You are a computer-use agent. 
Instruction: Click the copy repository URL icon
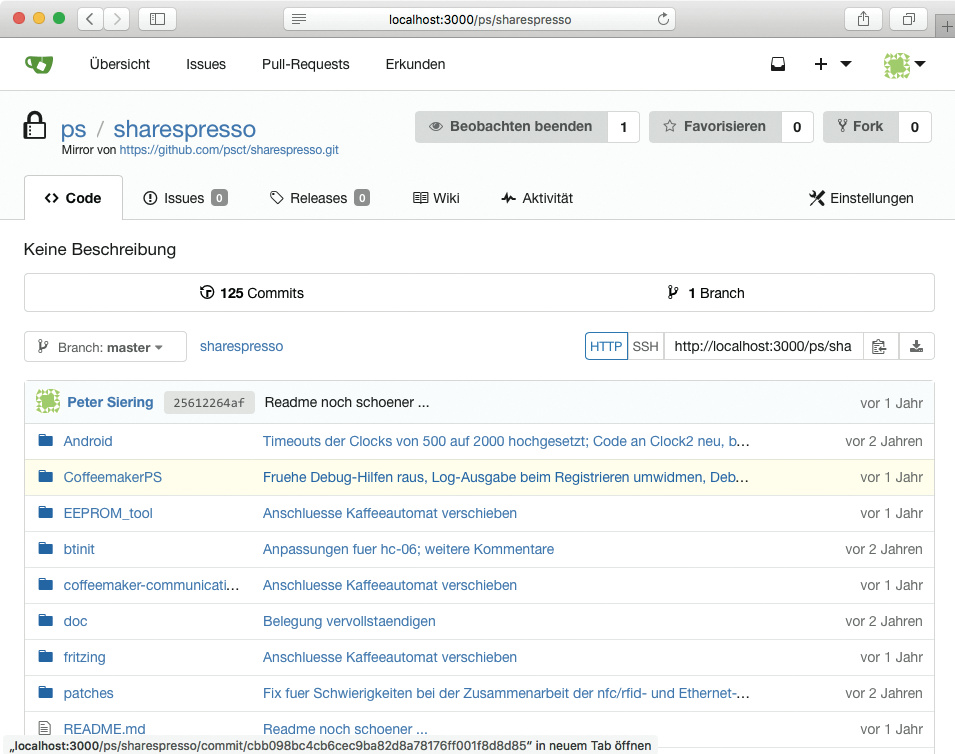tap(879, 347)
